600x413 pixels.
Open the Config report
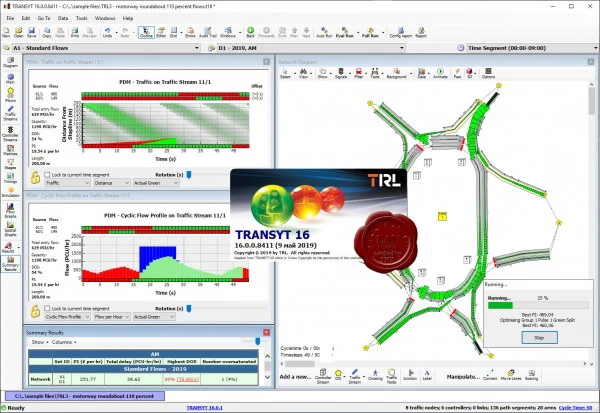click(401, 32)
